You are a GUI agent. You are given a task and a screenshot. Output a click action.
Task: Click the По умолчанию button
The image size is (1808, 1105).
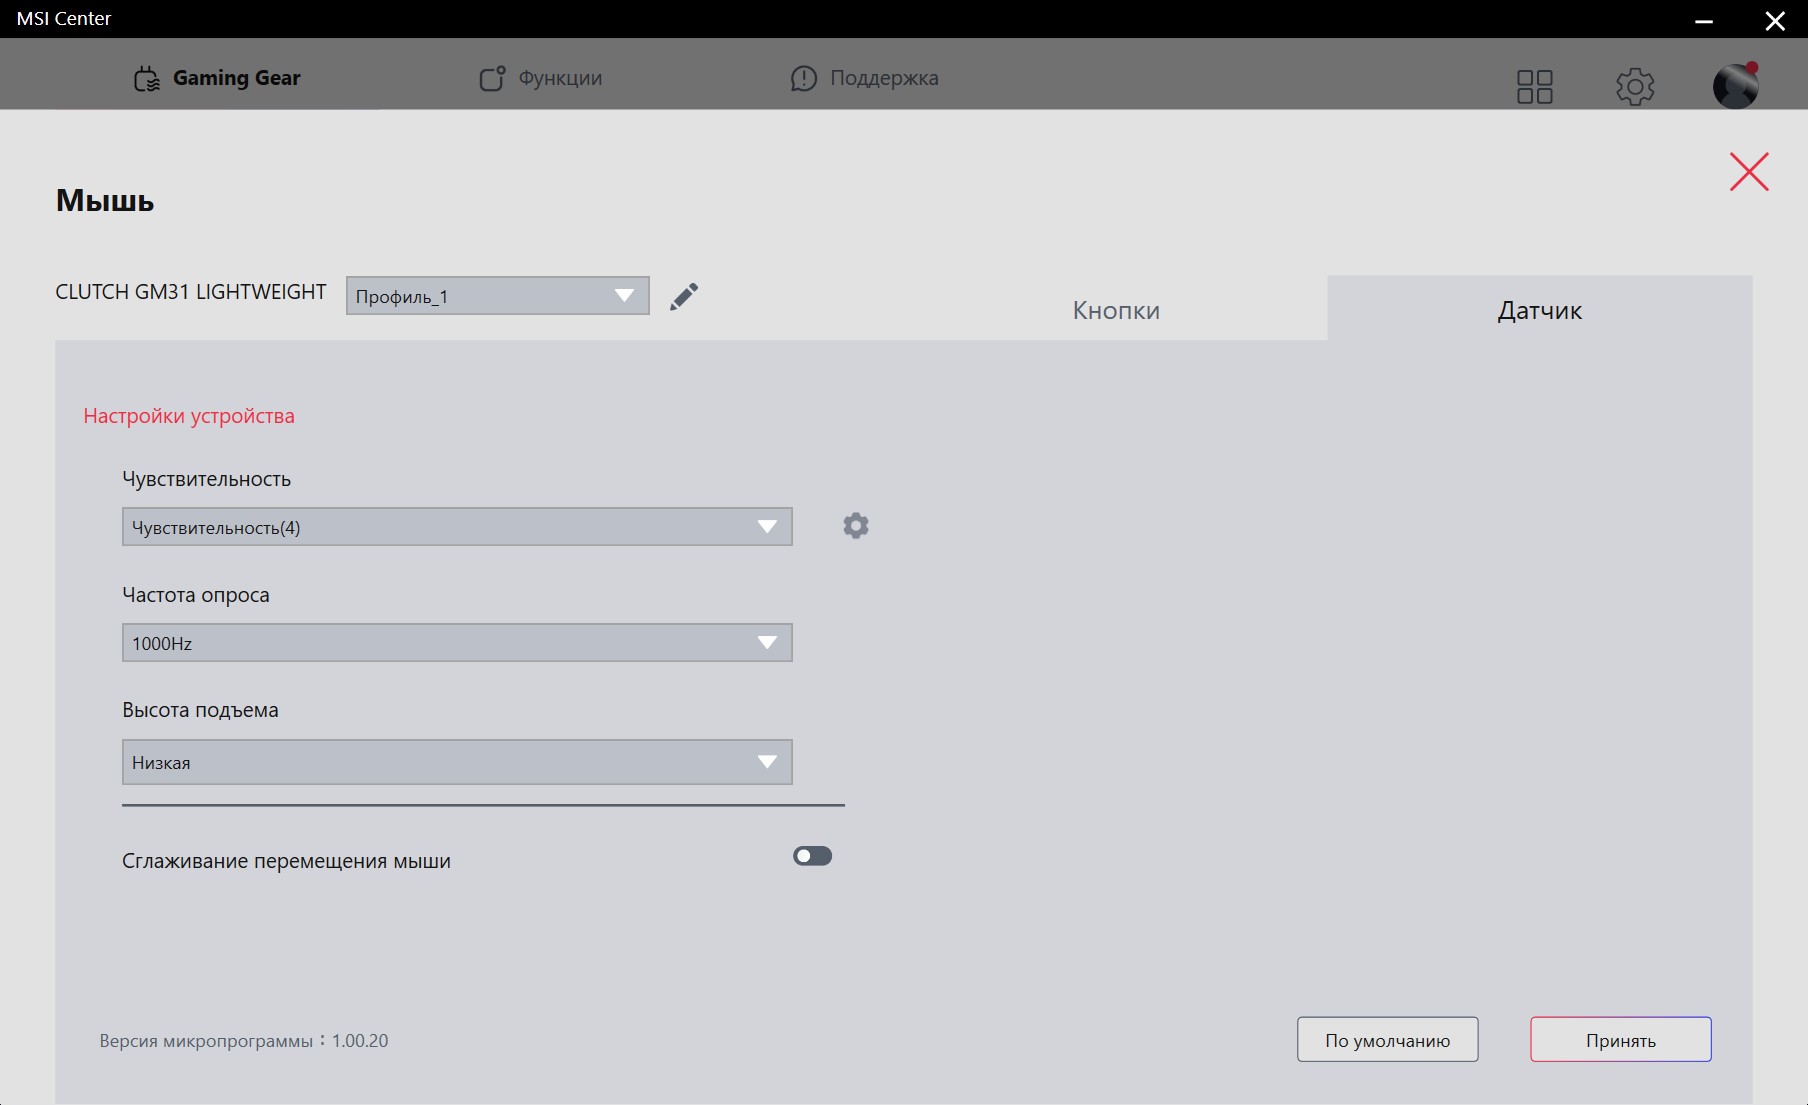1387,1040
